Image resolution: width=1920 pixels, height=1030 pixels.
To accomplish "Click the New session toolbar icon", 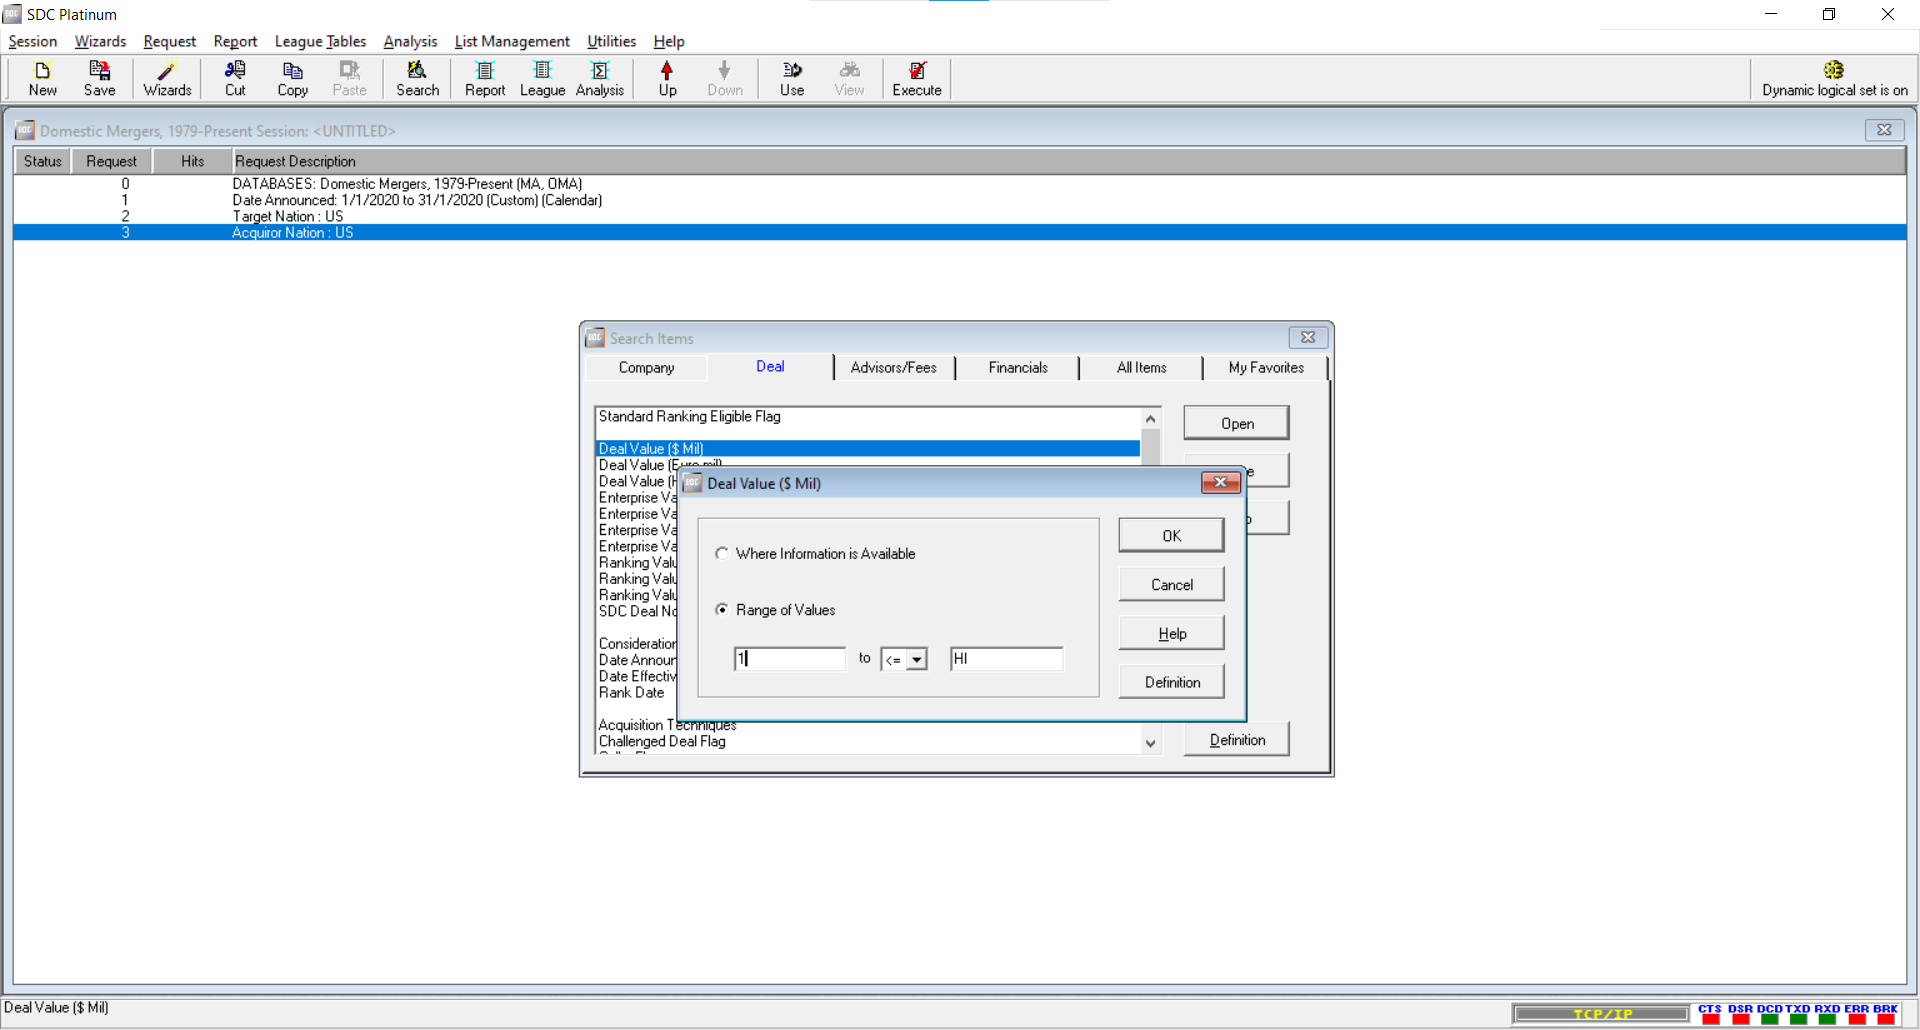I will pyautogui.click(x=42, y=78).
